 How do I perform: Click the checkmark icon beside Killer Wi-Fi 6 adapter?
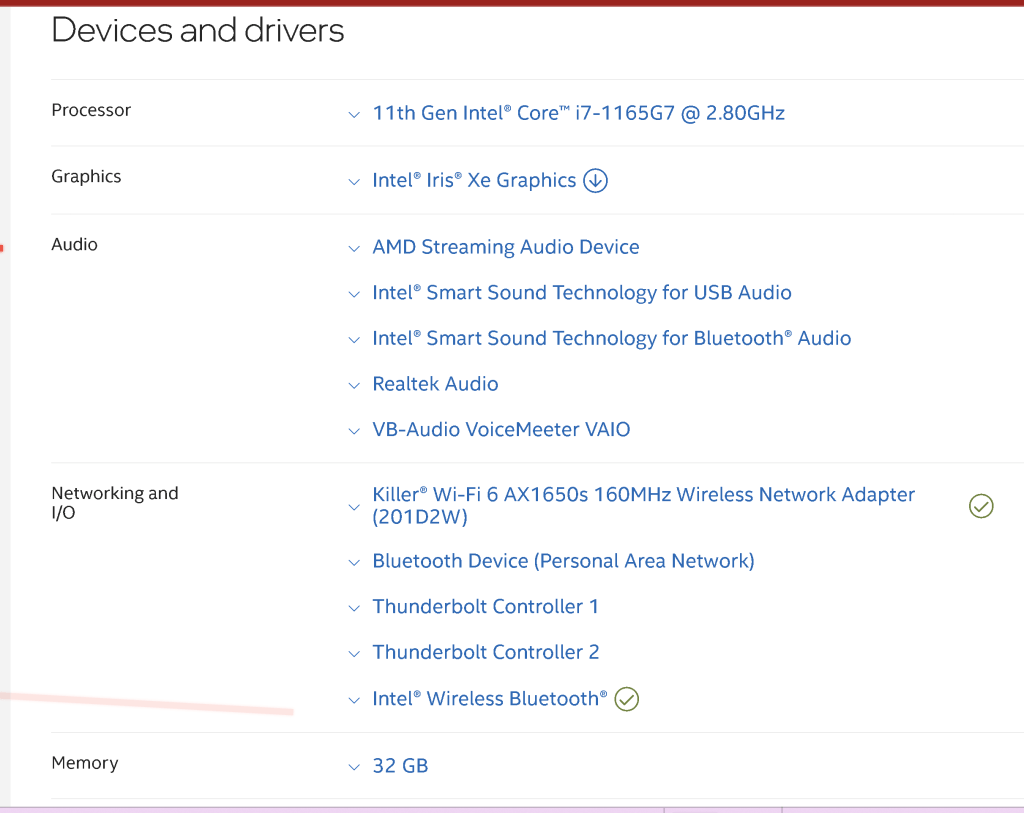coord(981,506)
